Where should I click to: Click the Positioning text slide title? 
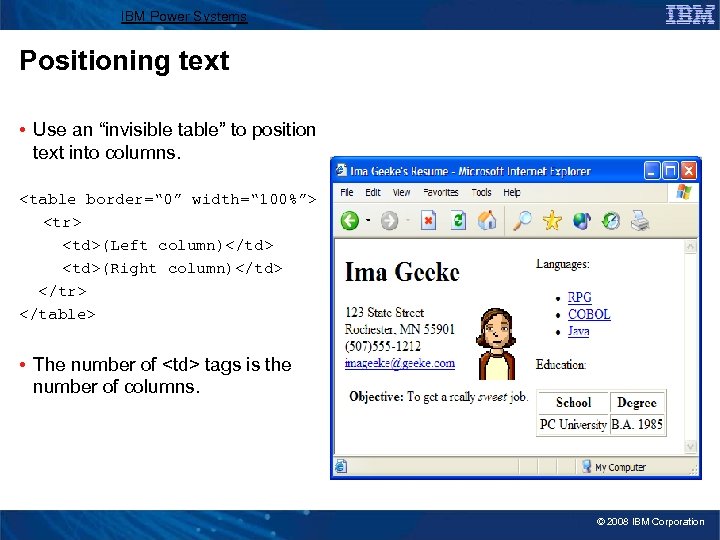point(124,61)
